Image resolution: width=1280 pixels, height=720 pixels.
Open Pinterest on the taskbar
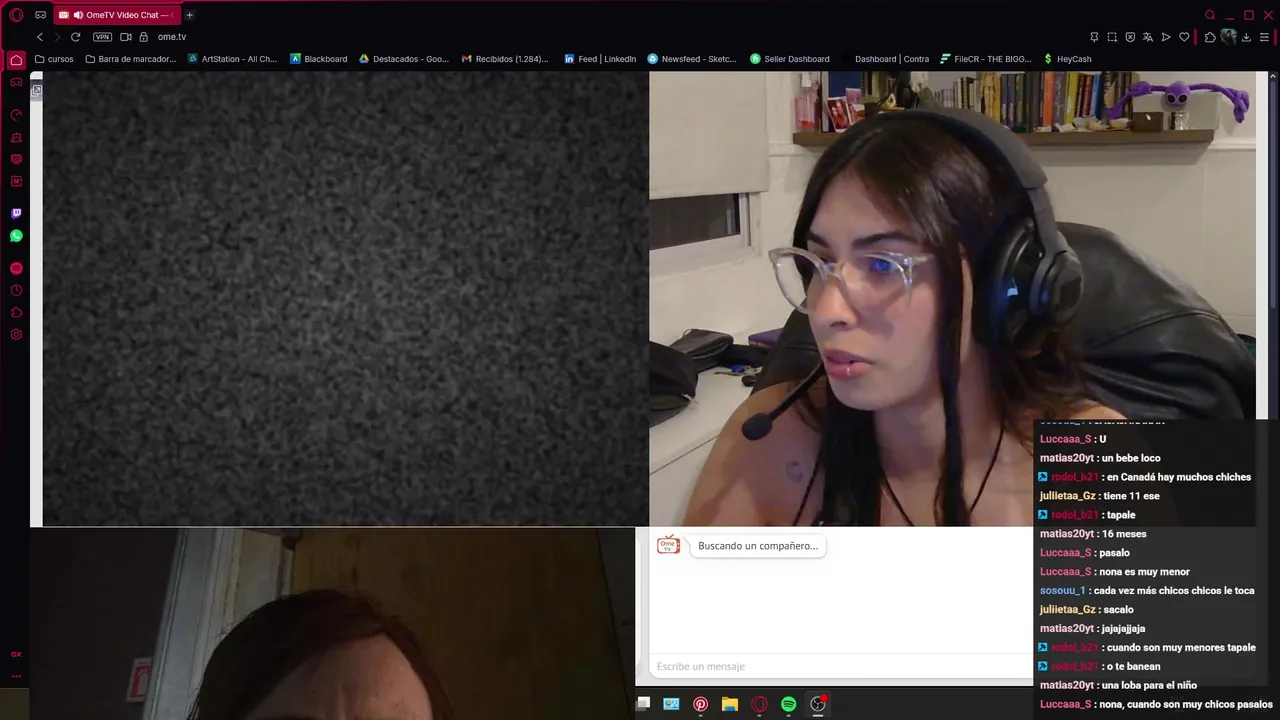[x=701, y=704]
